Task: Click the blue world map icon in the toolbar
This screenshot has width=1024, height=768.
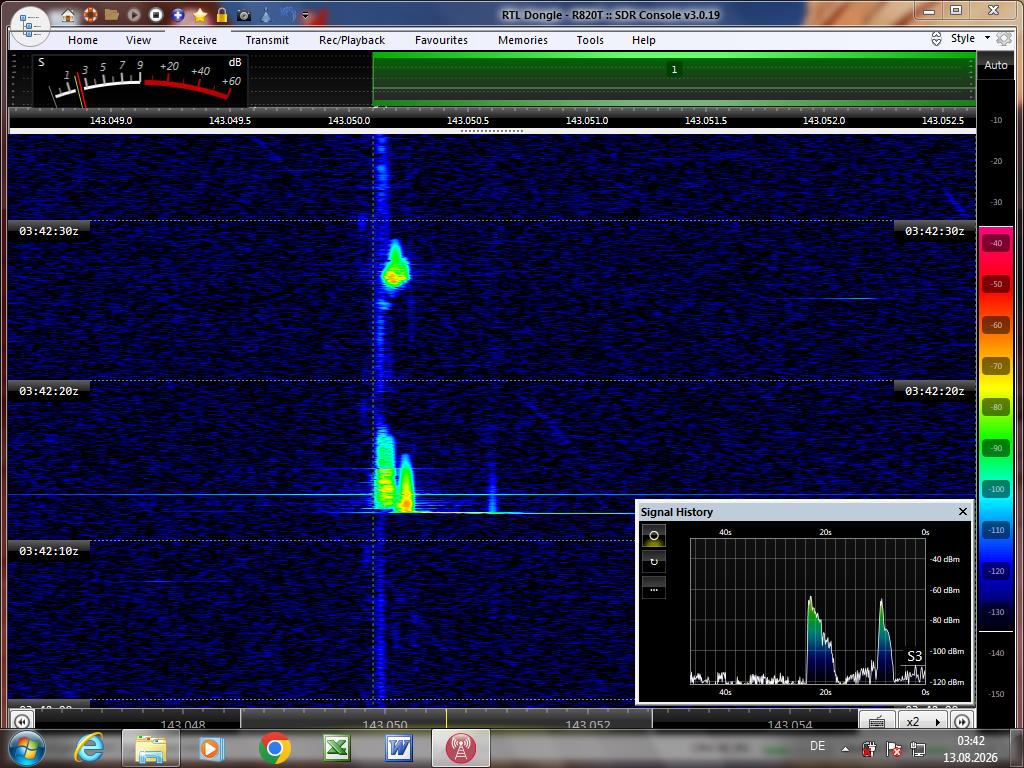Action: point(287,14)
